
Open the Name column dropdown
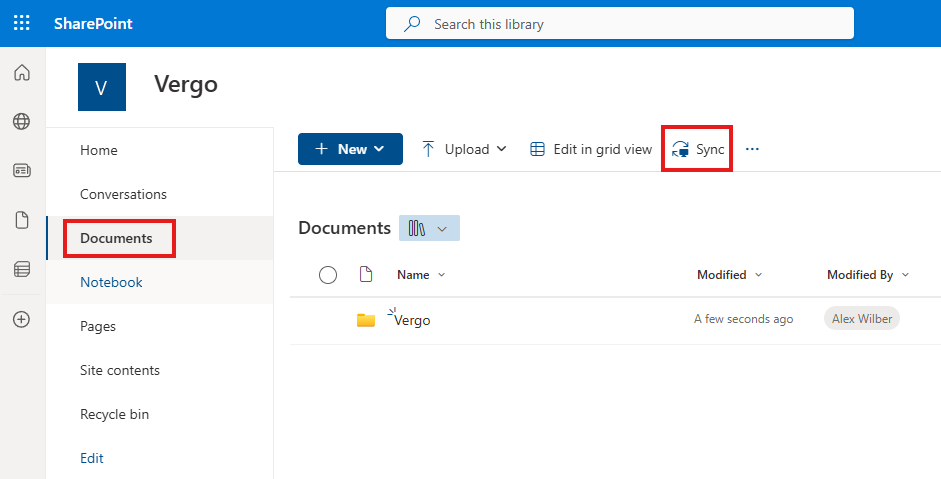[x=421, y=275]
